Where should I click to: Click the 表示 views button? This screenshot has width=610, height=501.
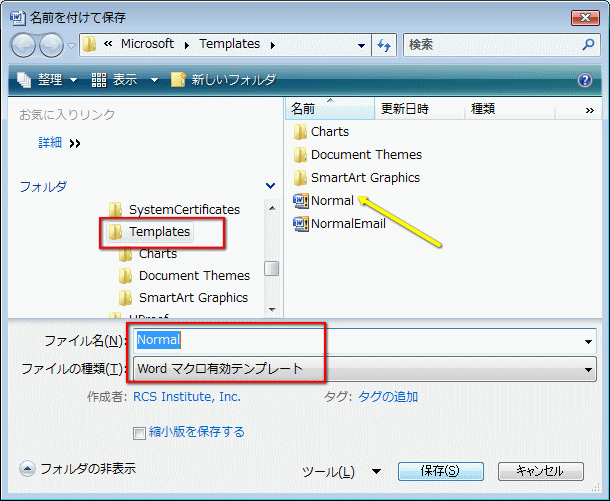point(115,80)
